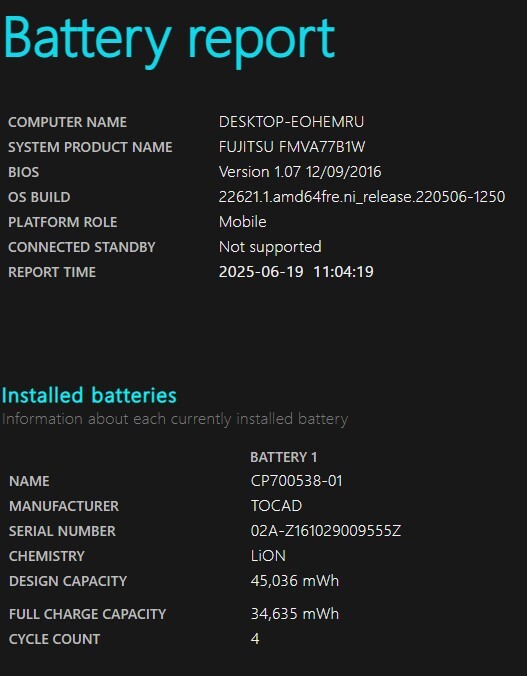The height and width of the screenshot is (676, 527).
Task: Click the Battery report heading
Action: tap(169, 41)
